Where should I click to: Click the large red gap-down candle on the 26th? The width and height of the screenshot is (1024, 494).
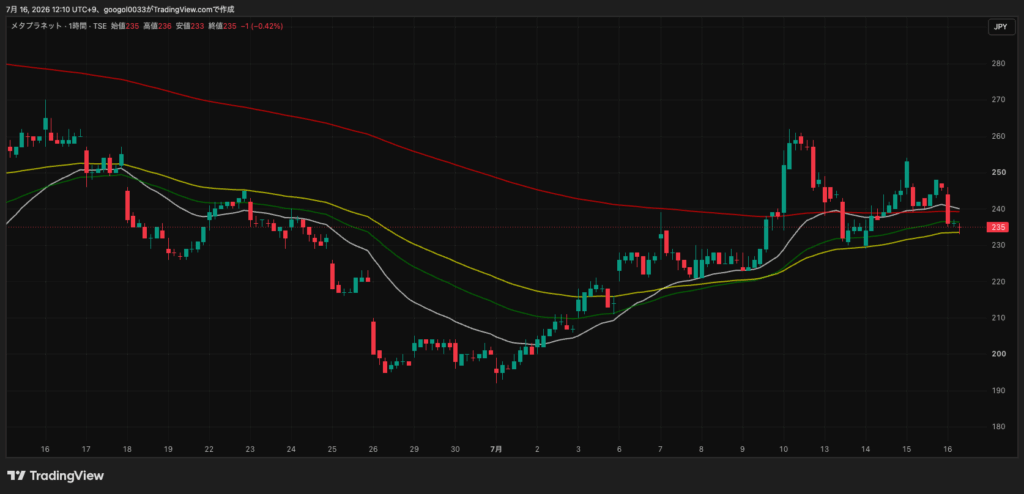[x=374, y=338]
